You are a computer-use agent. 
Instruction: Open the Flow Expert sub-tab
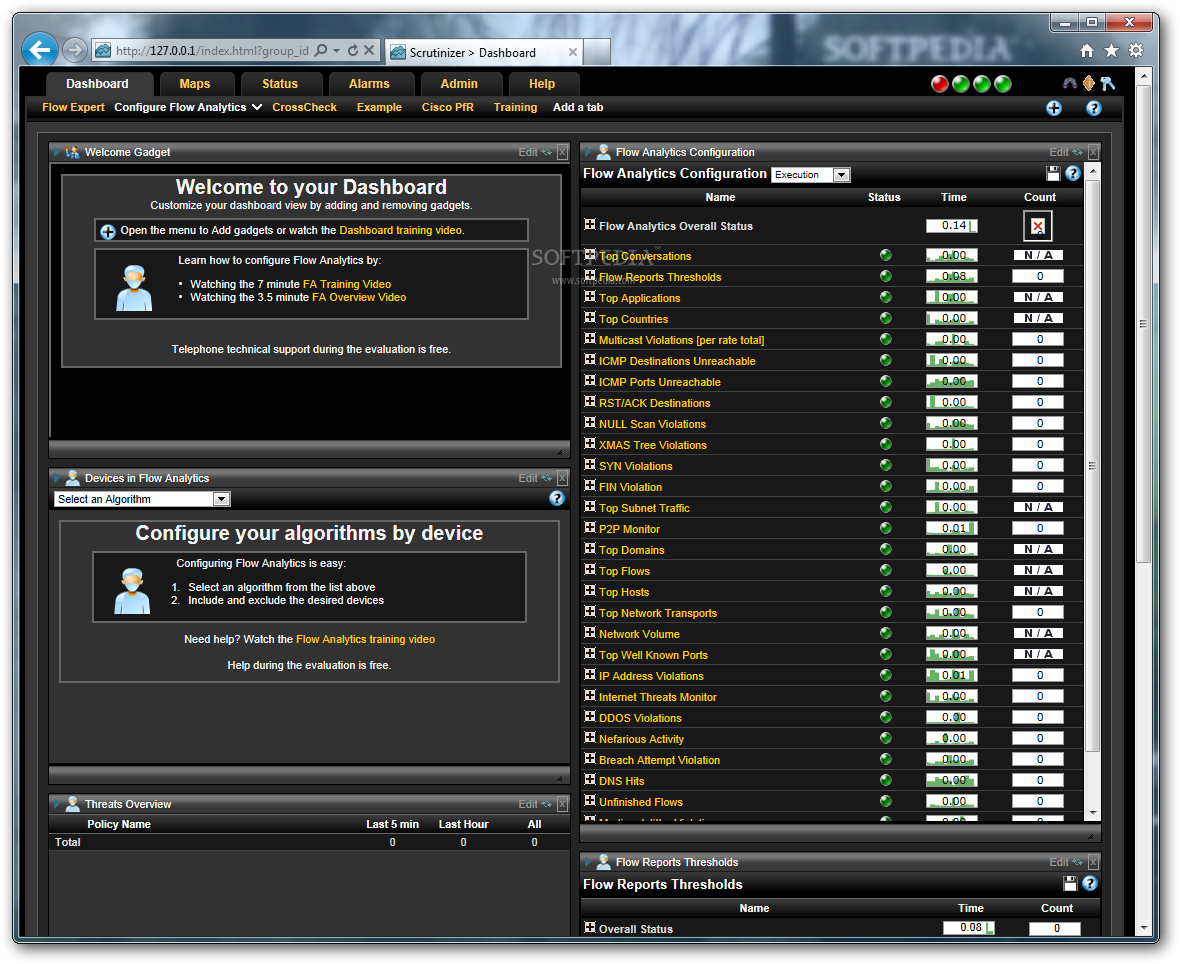click(x=73, y=108)
